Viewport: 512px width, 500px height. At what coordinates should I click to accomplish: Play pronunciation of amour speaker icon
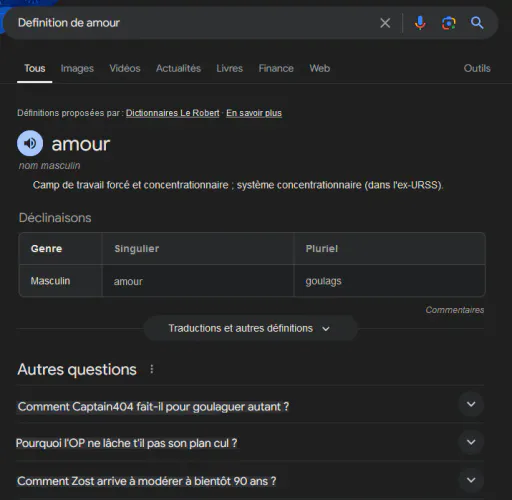(x=30, y=143)
